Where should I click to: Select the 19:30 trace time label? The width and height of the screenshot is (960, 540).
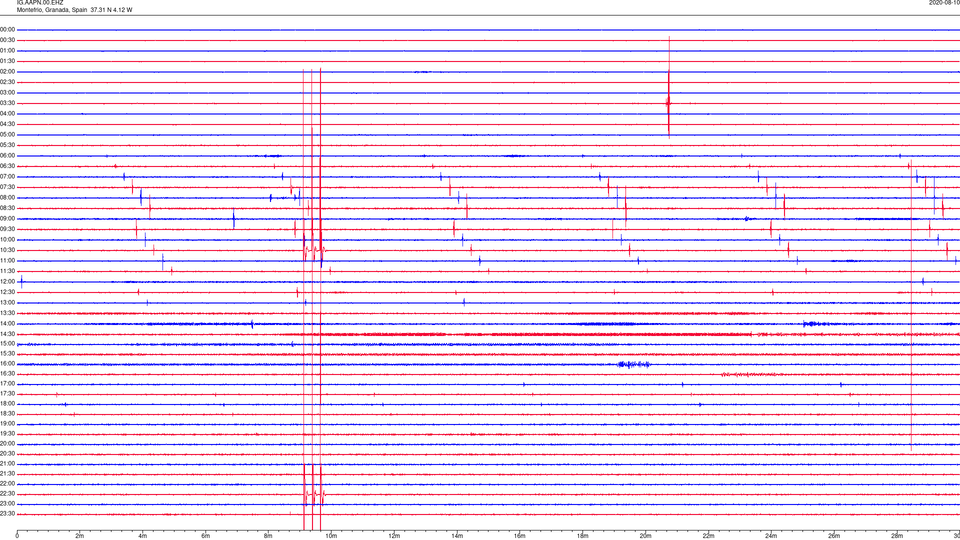7,434
